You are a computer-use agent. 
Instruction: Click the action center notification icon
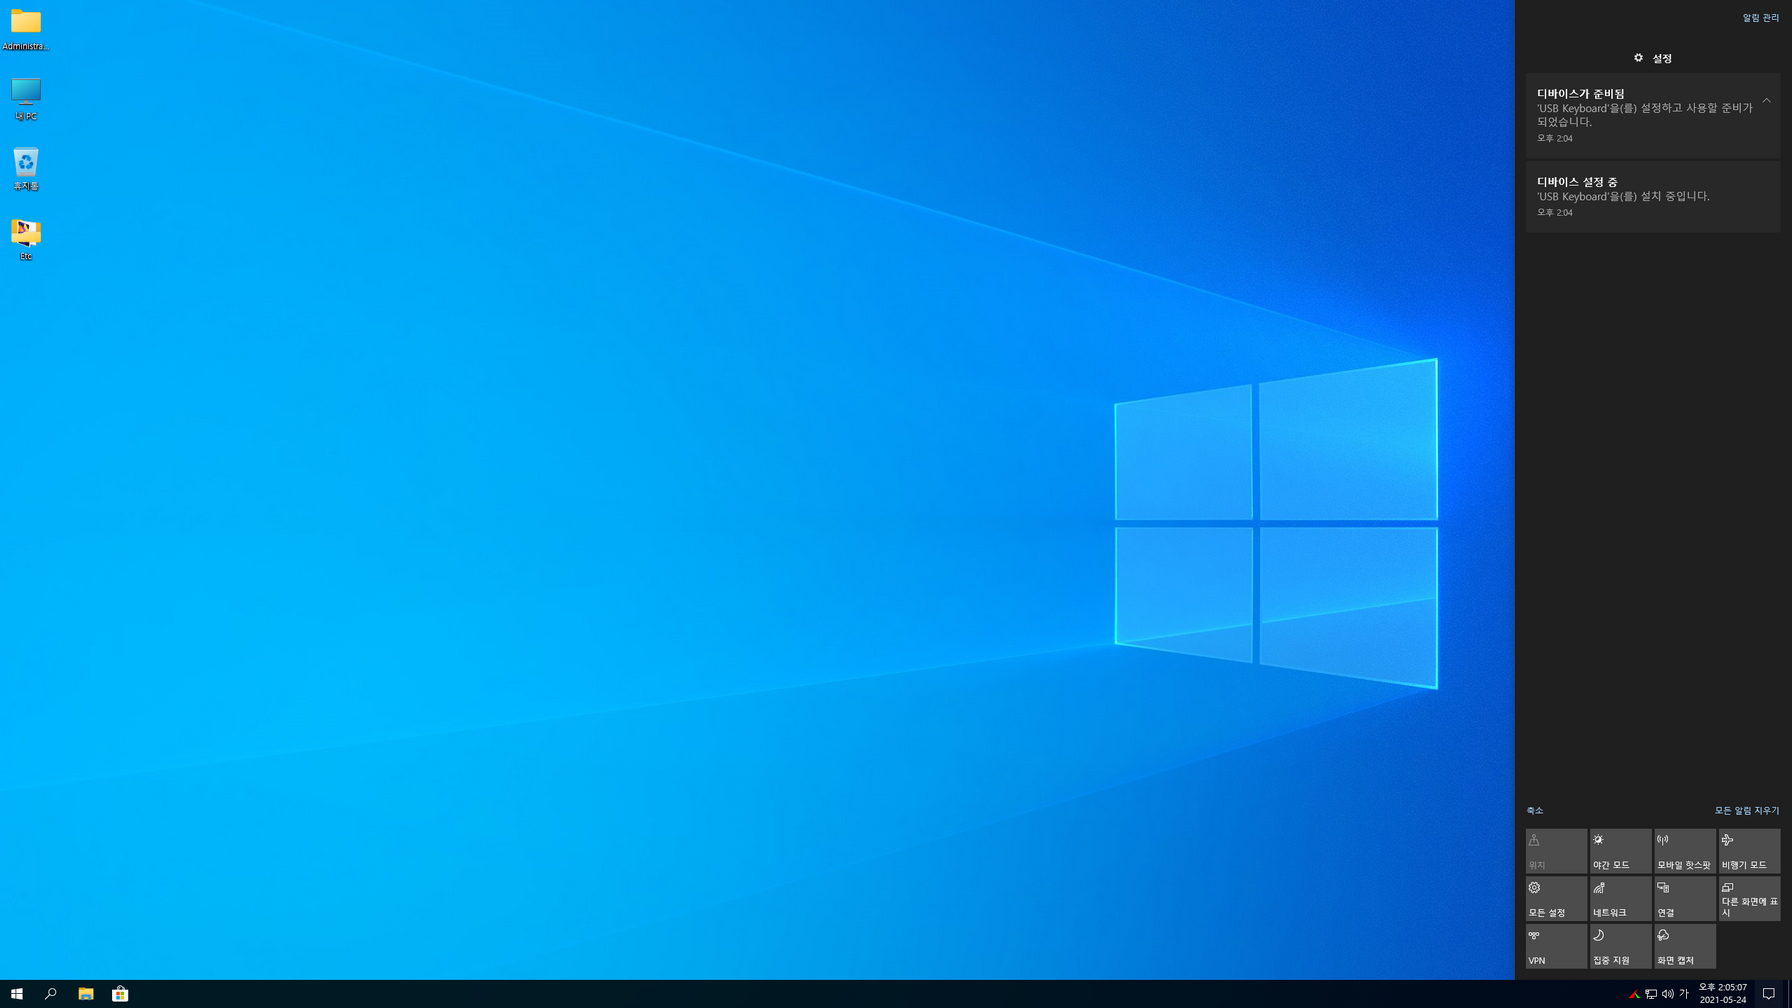[1769, 994]
